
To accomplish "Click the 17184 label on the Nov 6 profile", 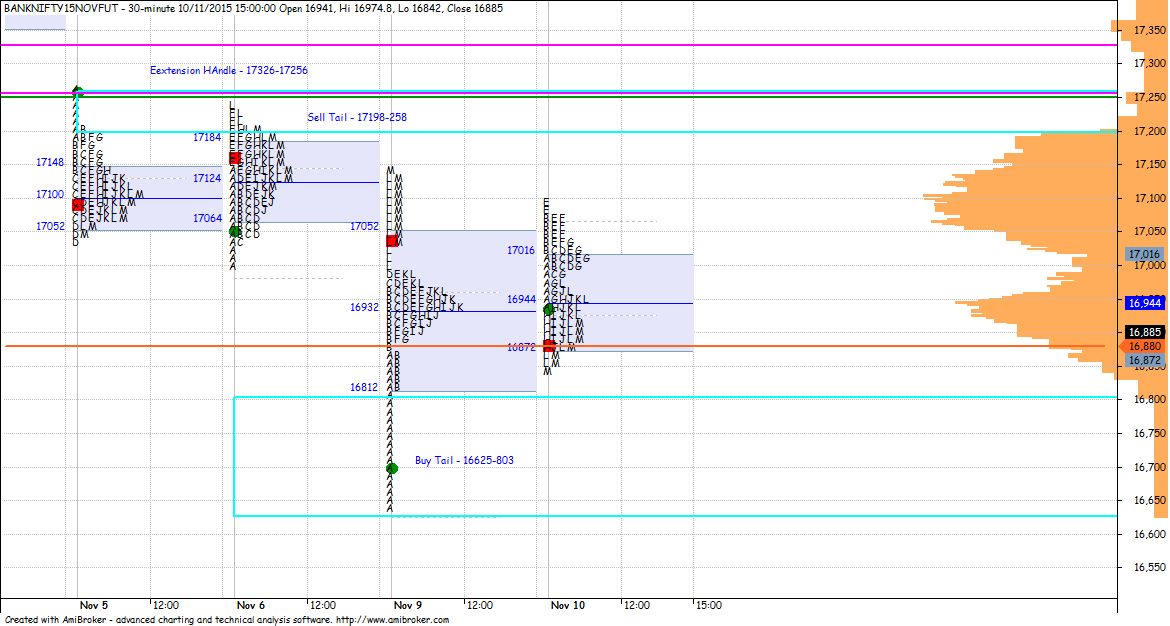I will tap(207, 137).
